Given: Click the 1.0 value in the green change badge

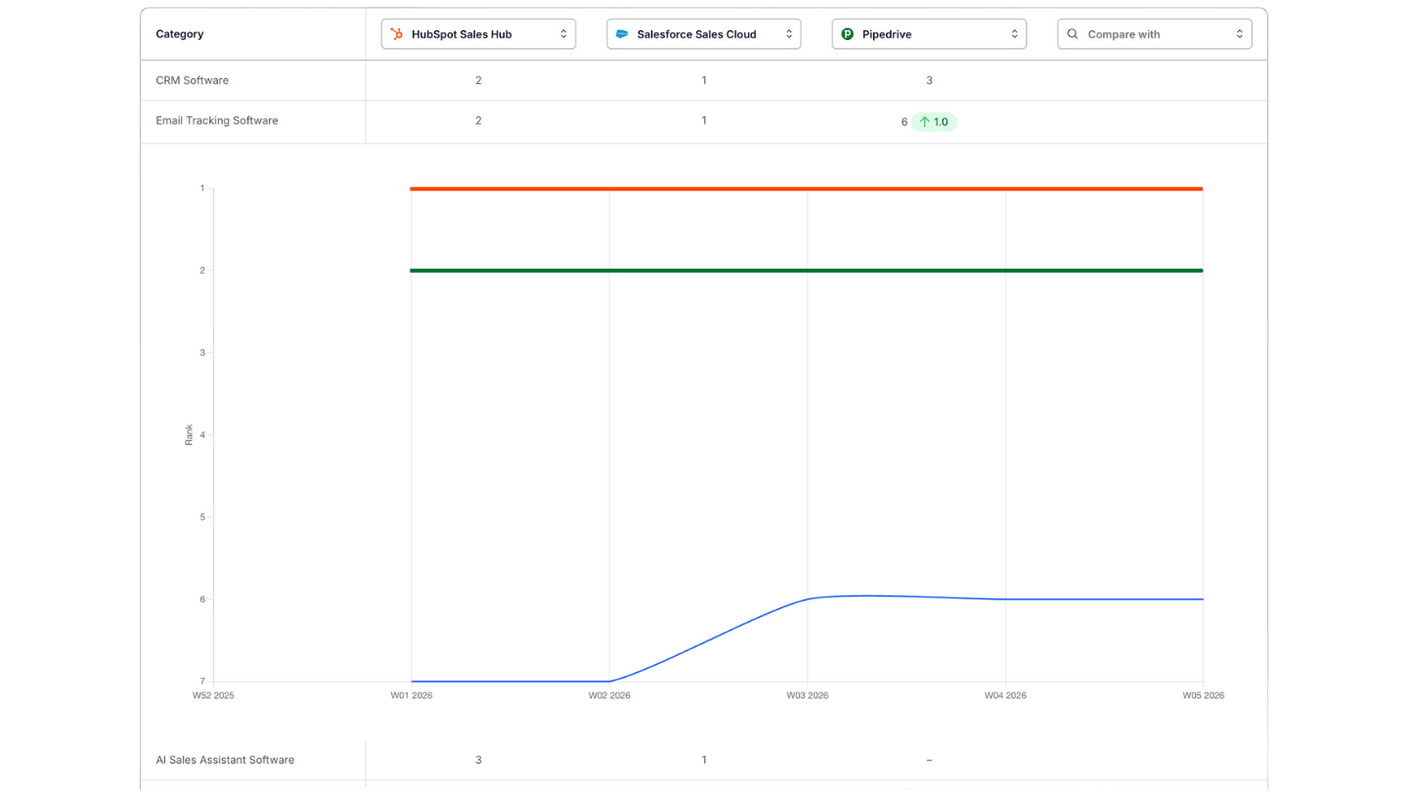Looking at the screenshot, I should pyautogui.click(x=941, y=122).
